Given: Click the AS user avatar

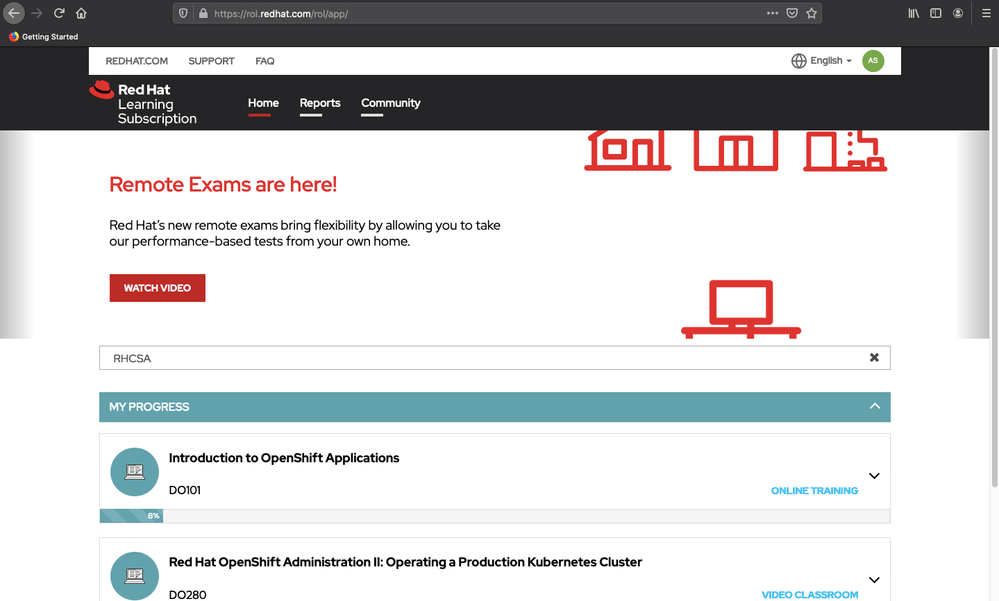Looking at the screenshot, I should click(x=873, y=61).
